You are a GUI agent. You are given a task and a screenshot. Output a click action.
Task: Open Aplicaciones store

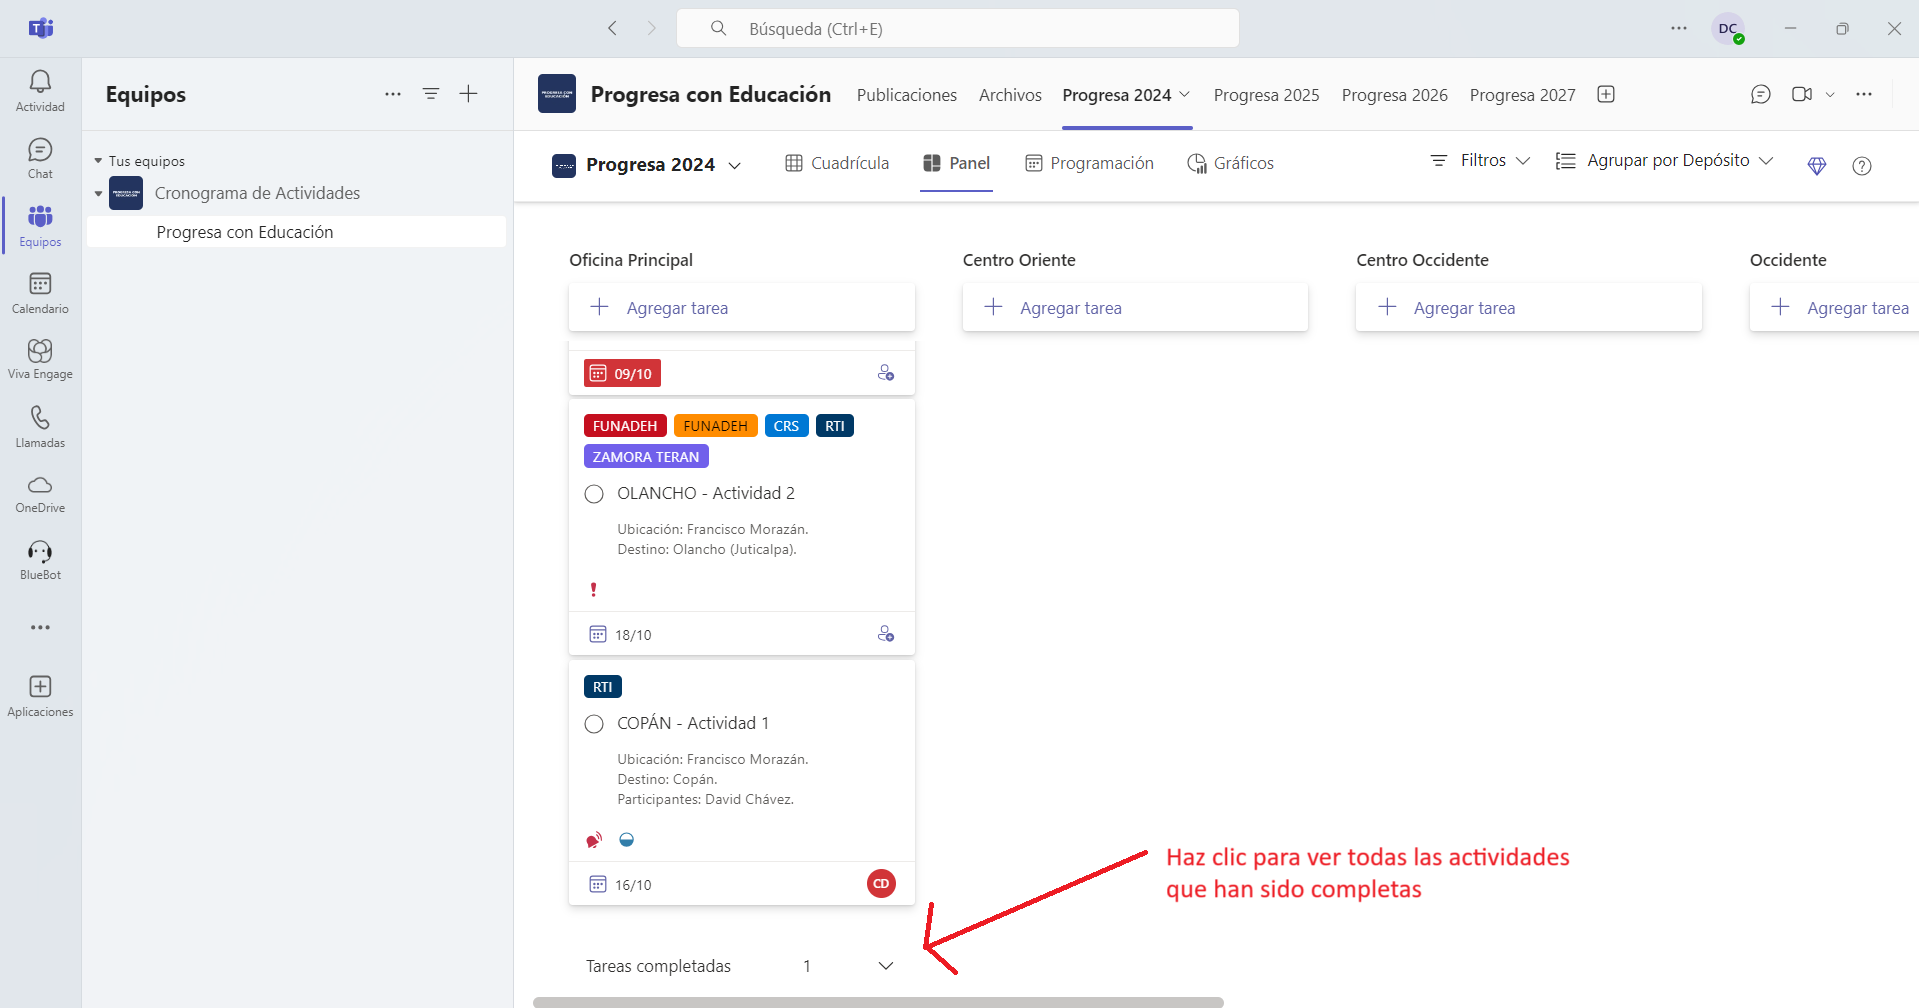(x=40, y=697)
